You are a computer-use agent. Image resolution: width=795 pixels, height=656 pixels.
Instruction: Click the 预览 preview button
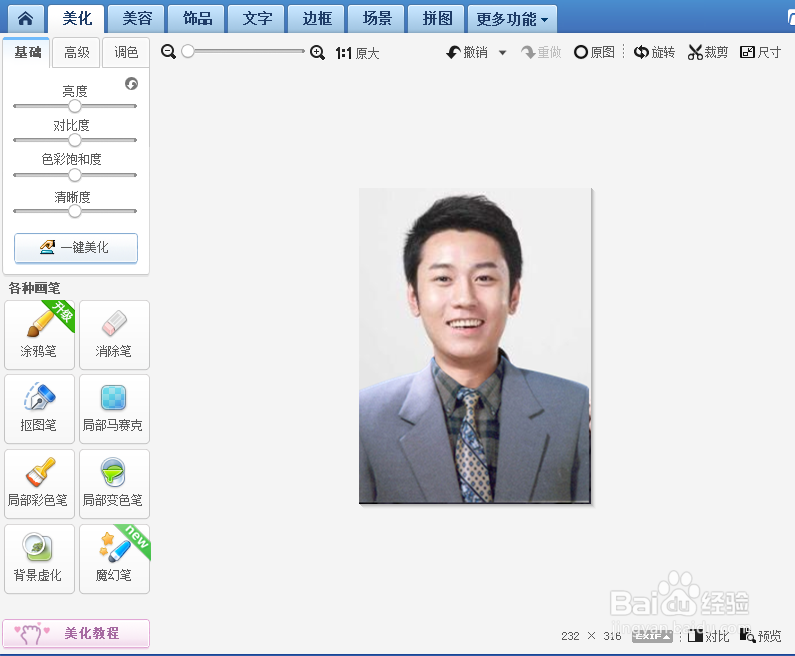(761, 636)
